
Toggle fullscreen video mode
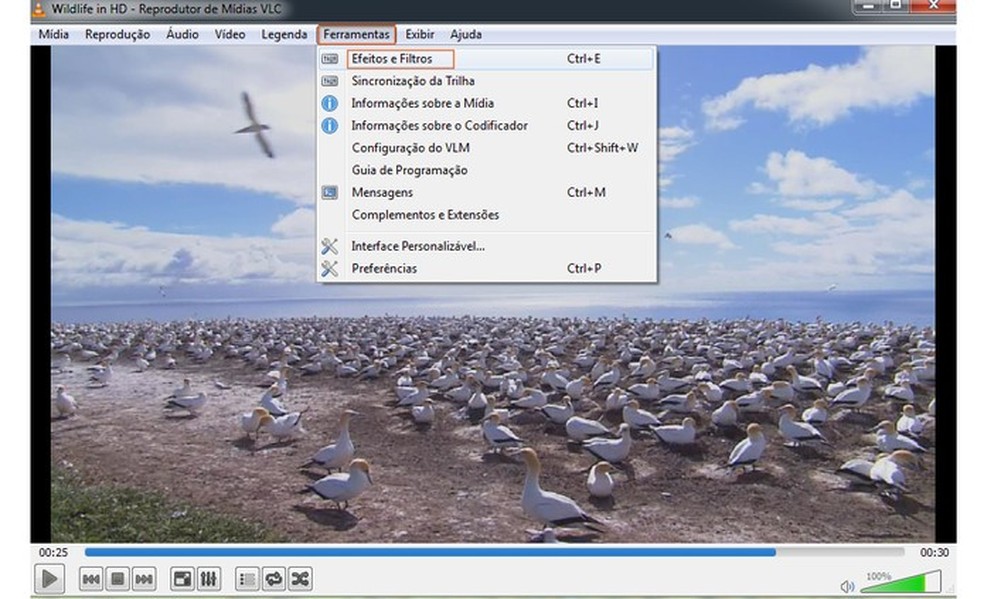tap(182, 578)
